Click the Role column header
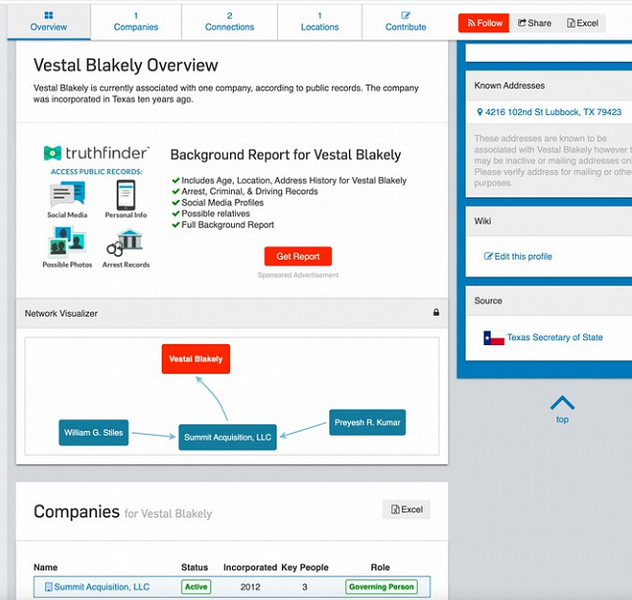 pyautogui.click(x=380, y=567)
